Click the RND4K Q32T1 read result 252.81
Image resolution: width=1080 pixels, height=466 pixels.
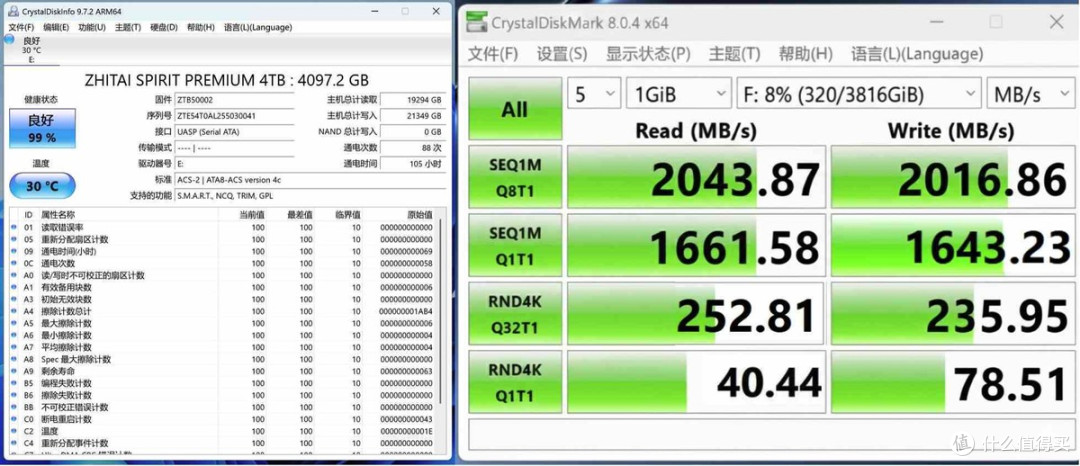pyautogui.click(x=696, y=313)
